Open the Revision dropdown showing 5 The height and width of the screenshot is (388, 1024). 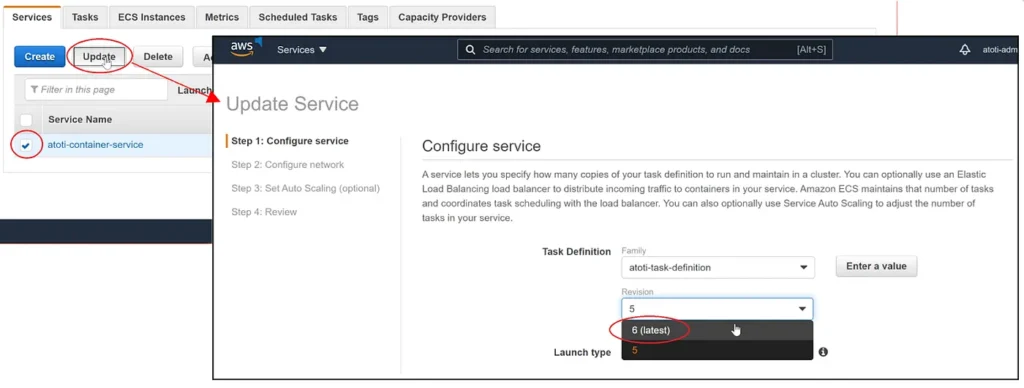[717, 309]
